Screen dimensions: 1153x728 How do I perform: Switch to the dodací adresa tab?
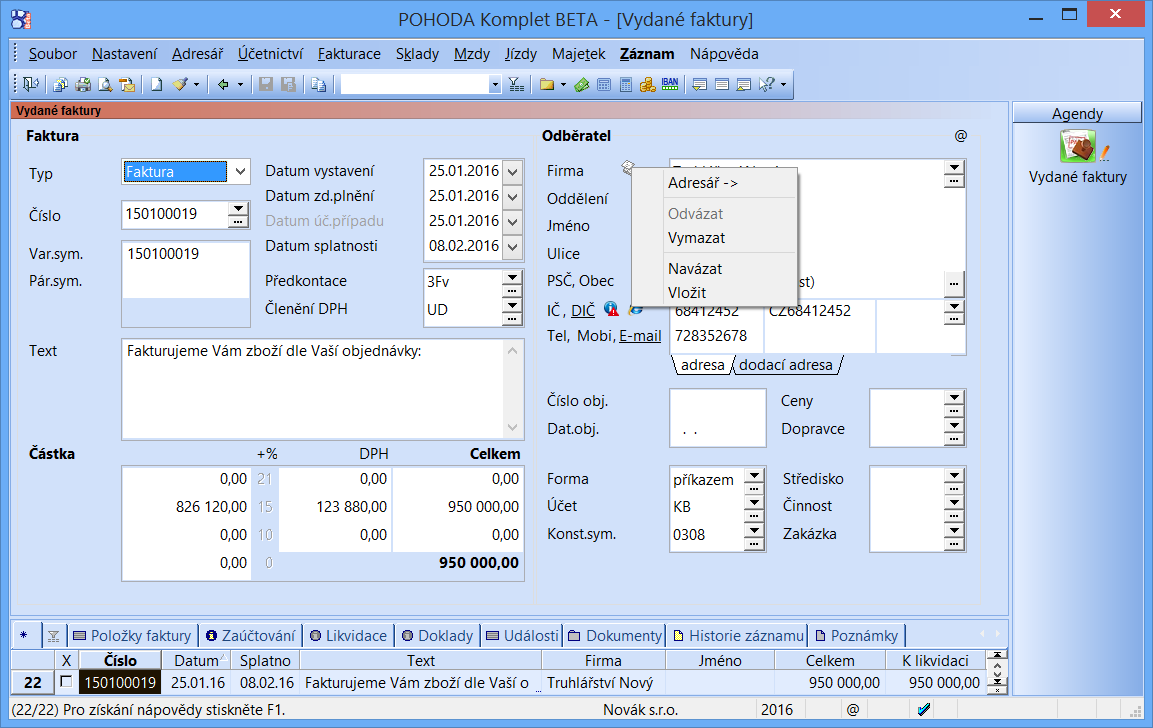click(785, 365)
